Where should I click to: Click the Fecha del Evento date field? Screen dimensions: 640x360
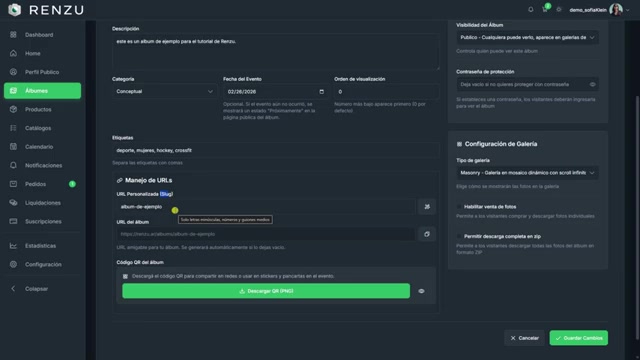pos(276,91)
